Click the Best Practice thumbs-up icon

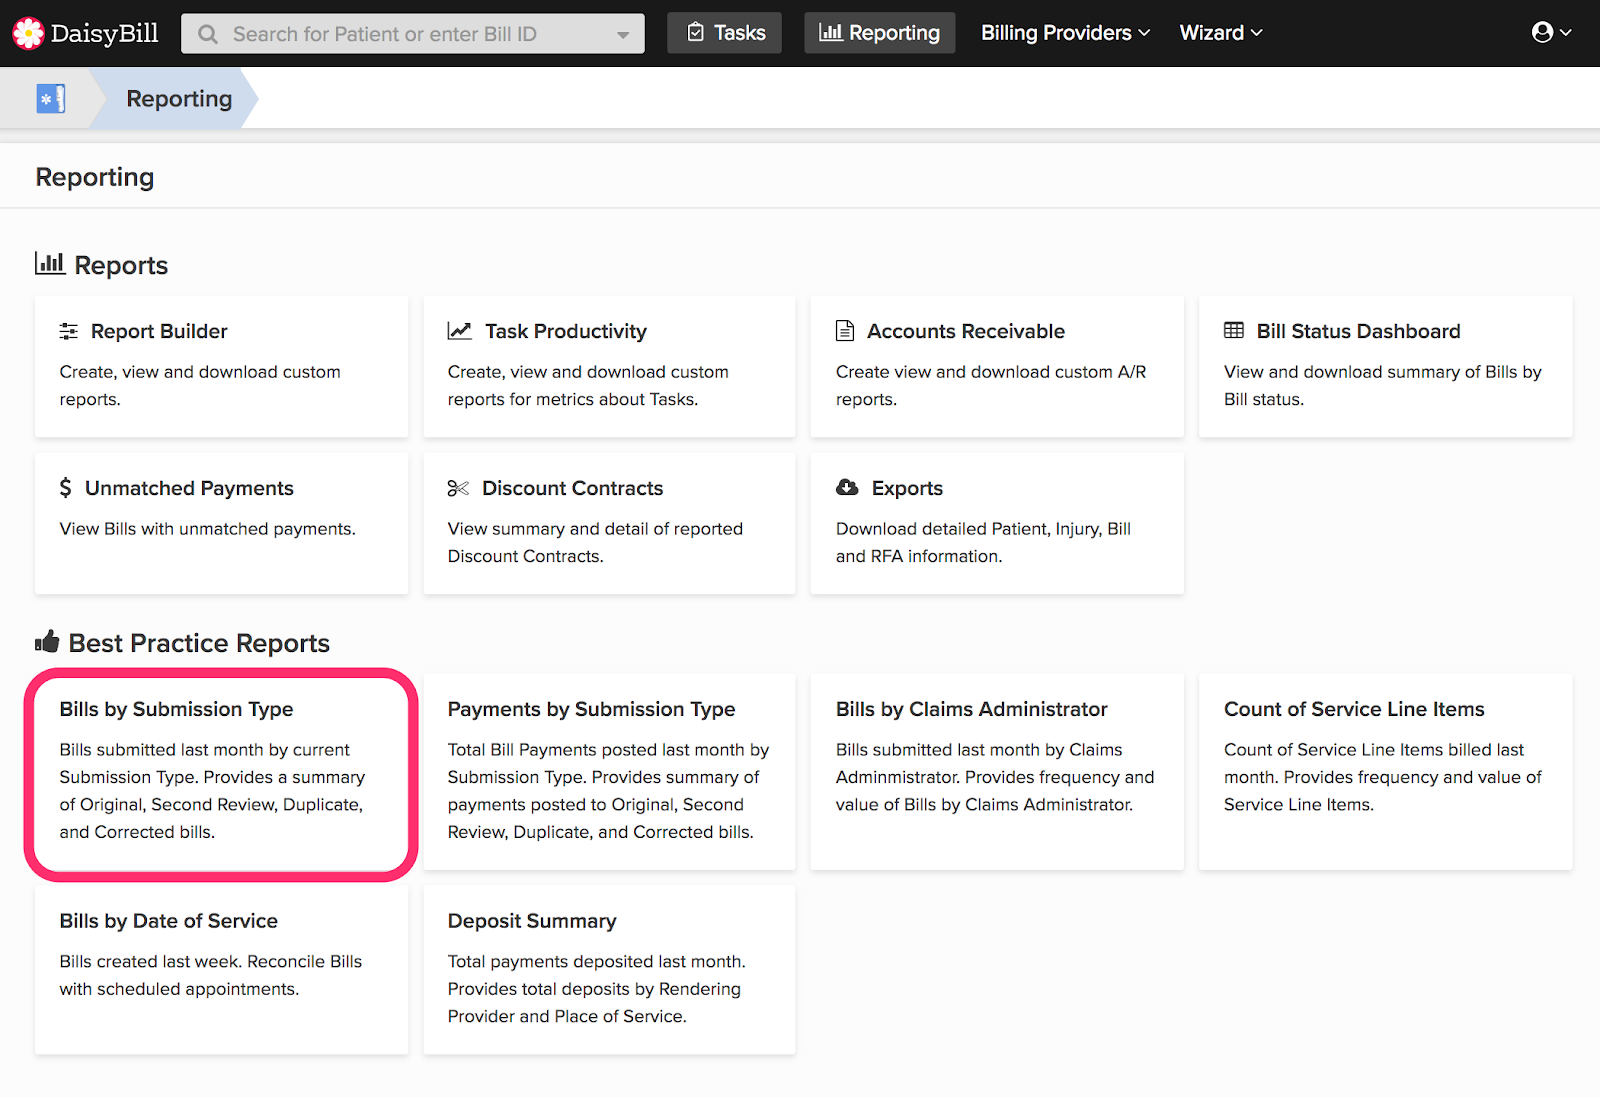[47, 641]
